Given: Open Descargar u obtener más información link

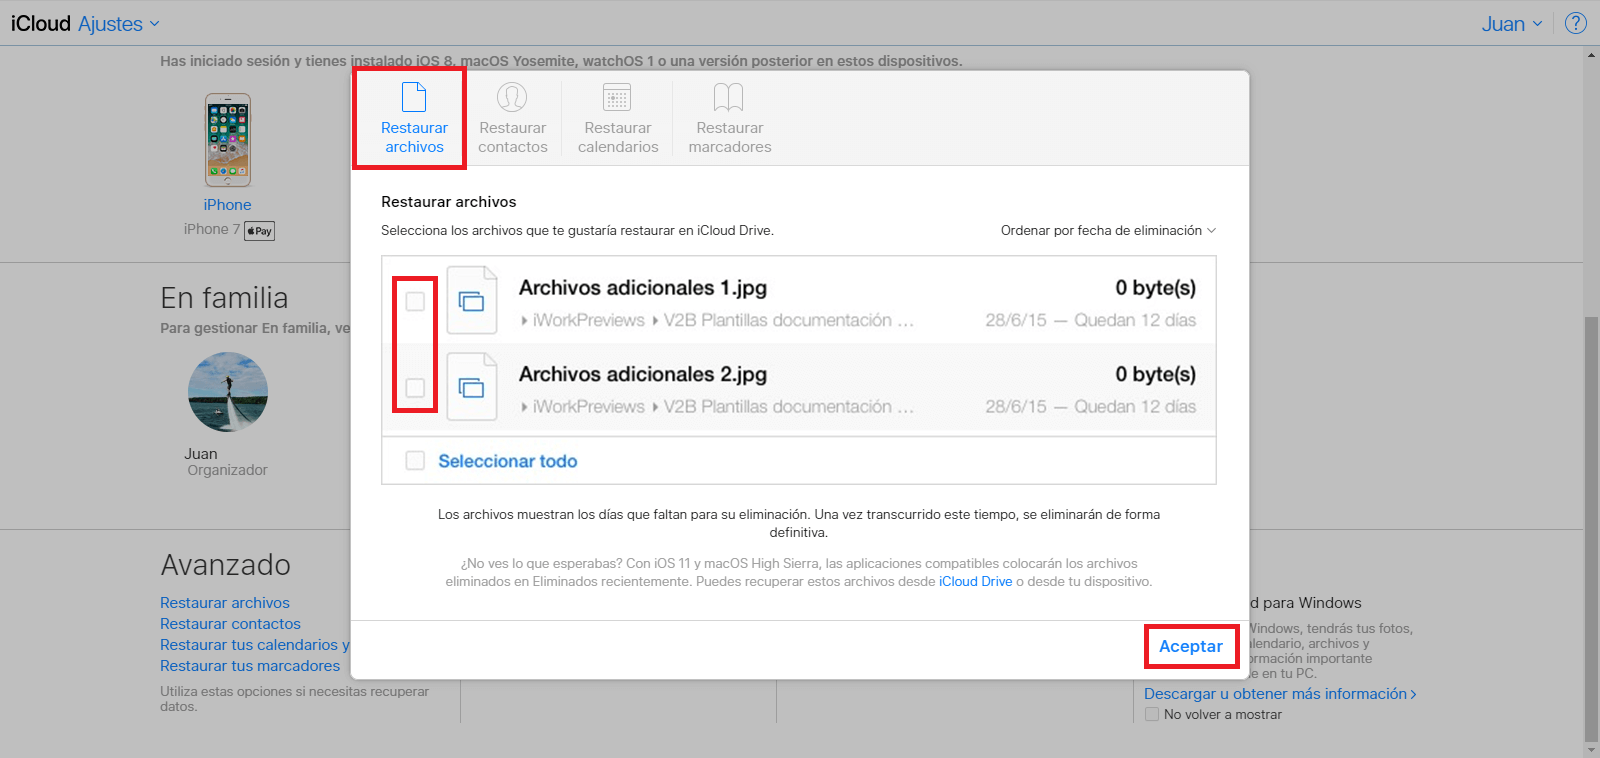Looking at the screenshot, I should click(1280, 694).
